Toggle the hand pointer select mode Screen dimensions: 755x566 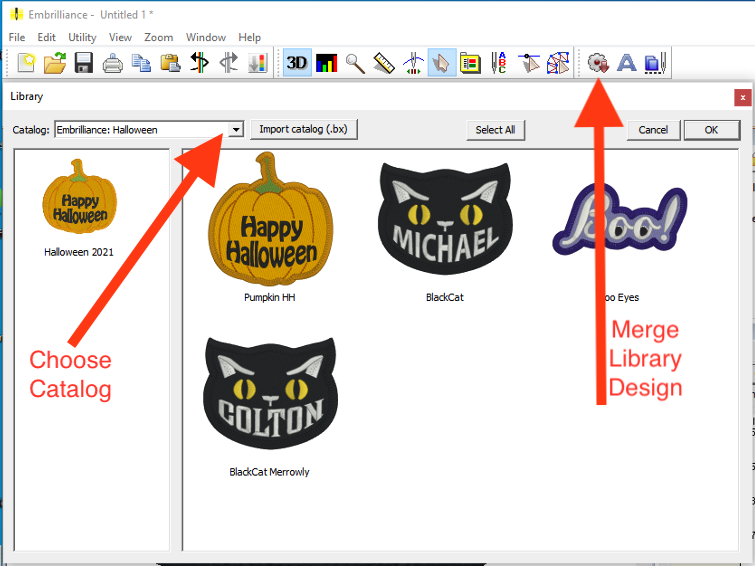441,63
